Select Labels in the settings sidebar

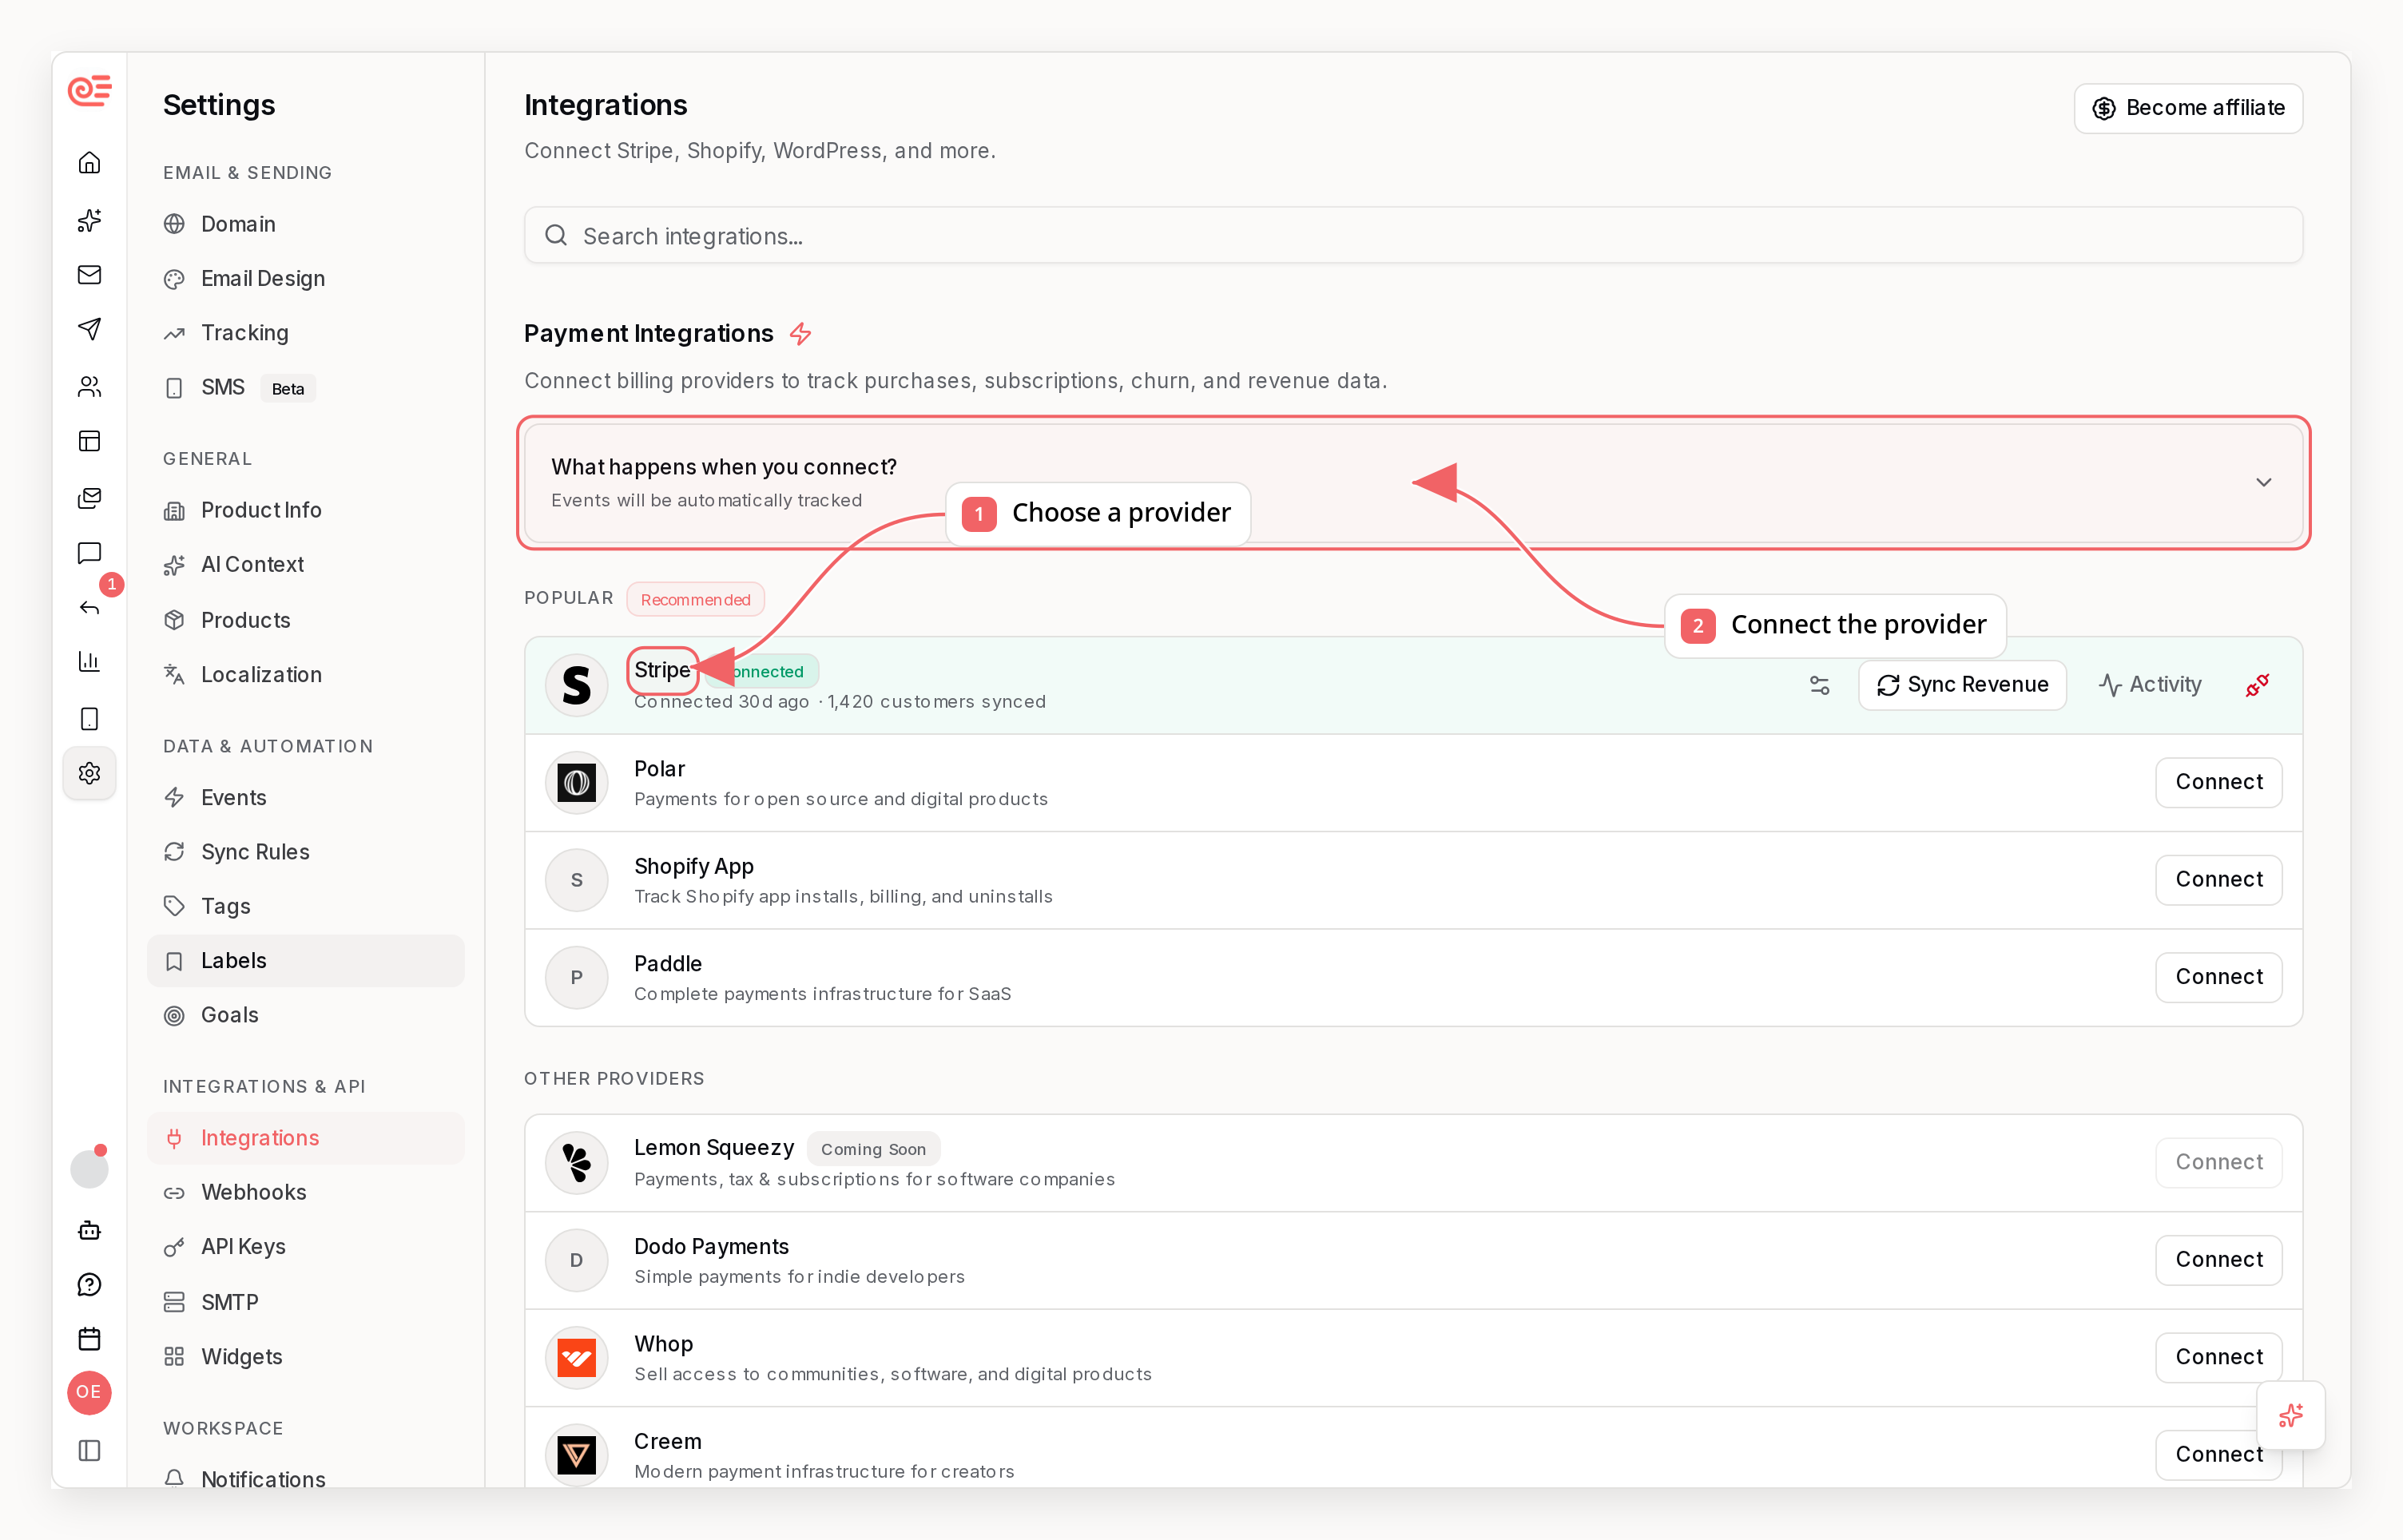[305, 961]
